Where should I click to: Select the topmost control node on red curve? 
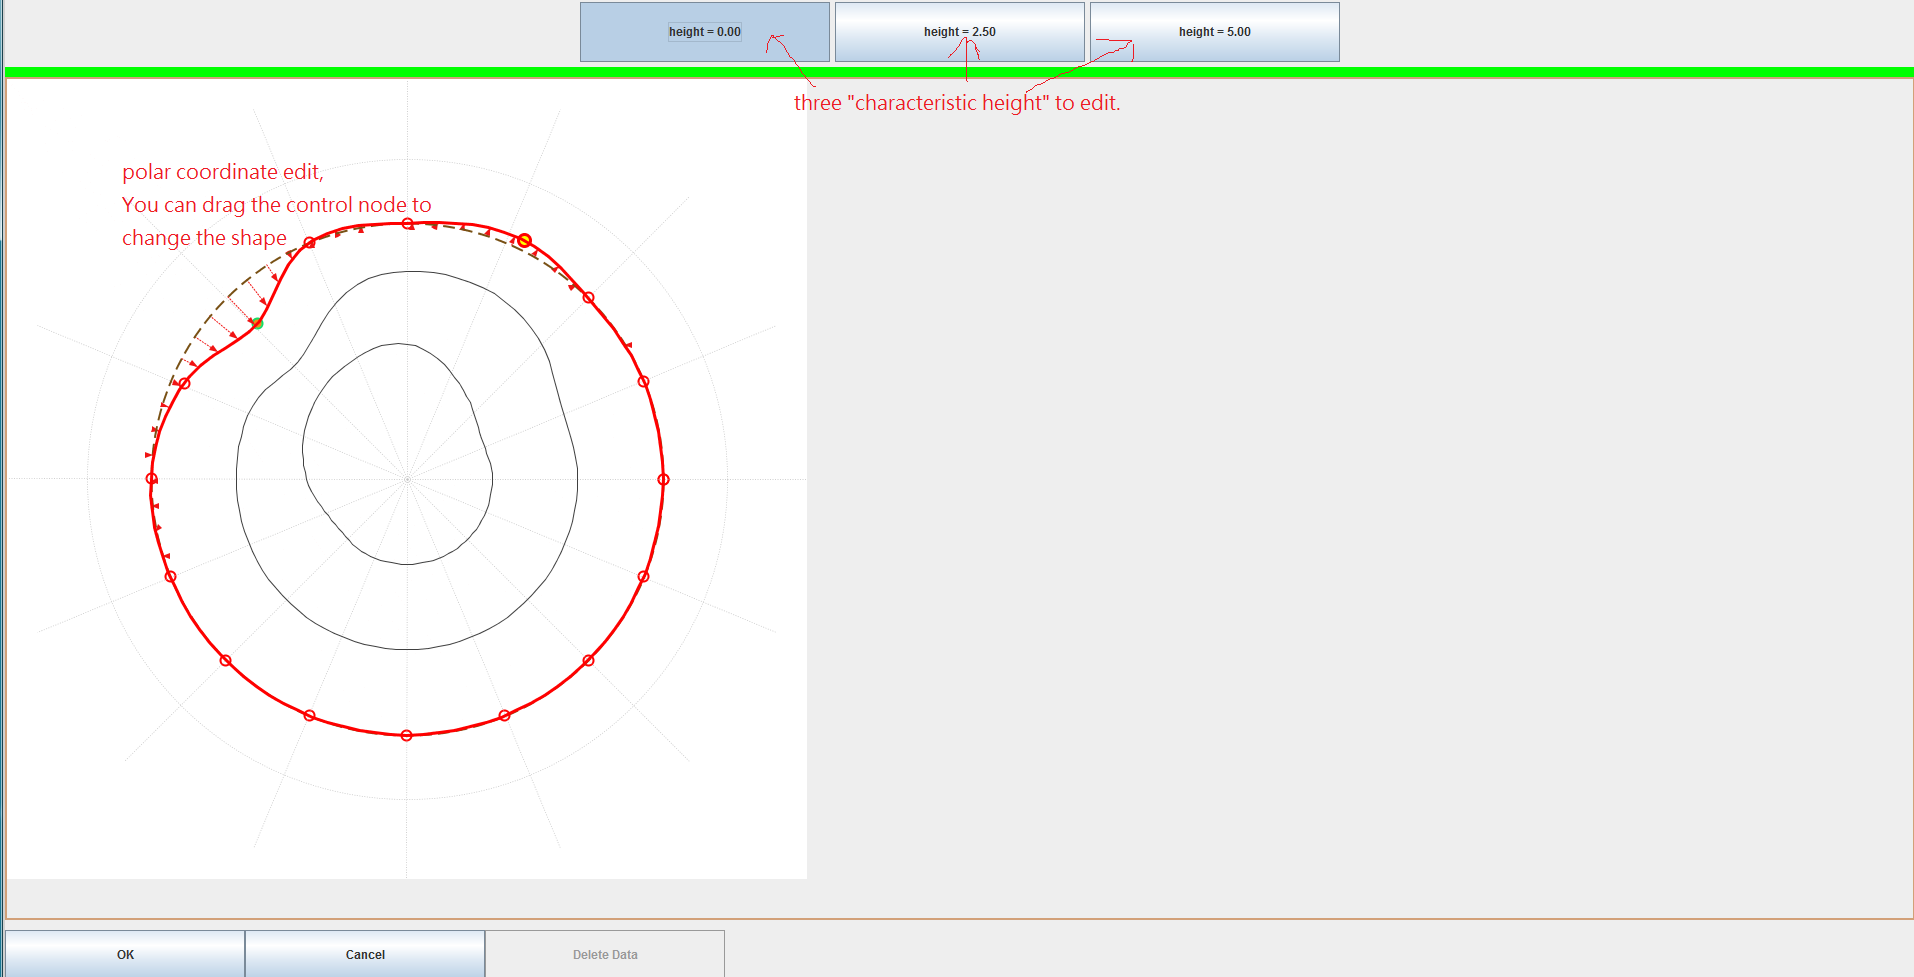click(408, 224)
